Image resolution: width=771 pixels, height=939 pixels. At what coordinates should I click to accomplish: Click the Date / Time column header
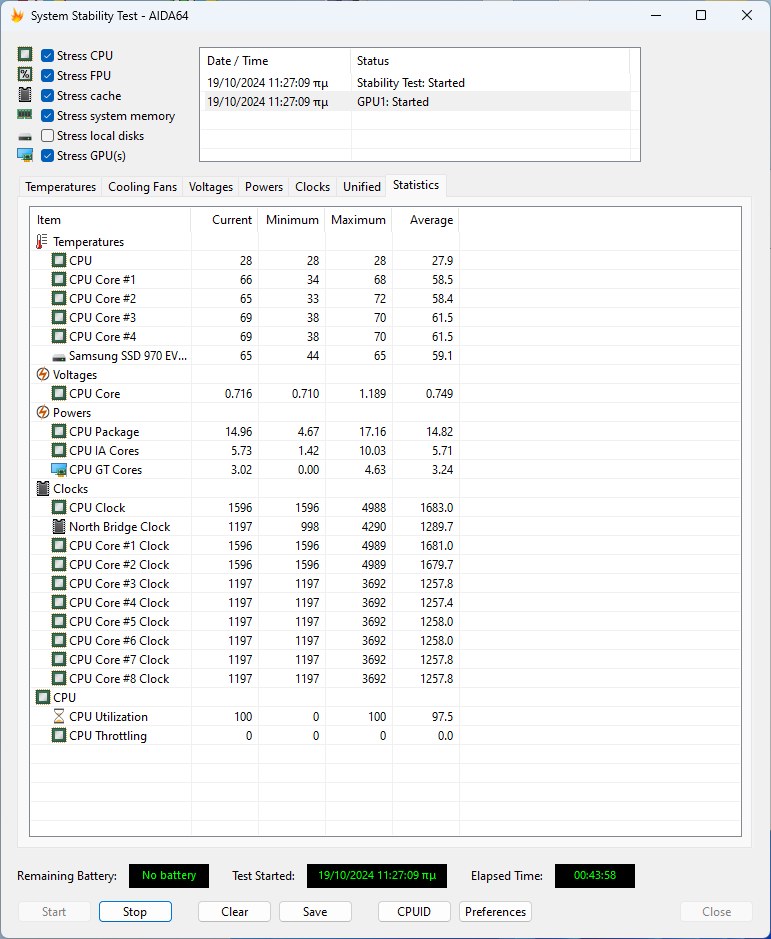point(275,60)
